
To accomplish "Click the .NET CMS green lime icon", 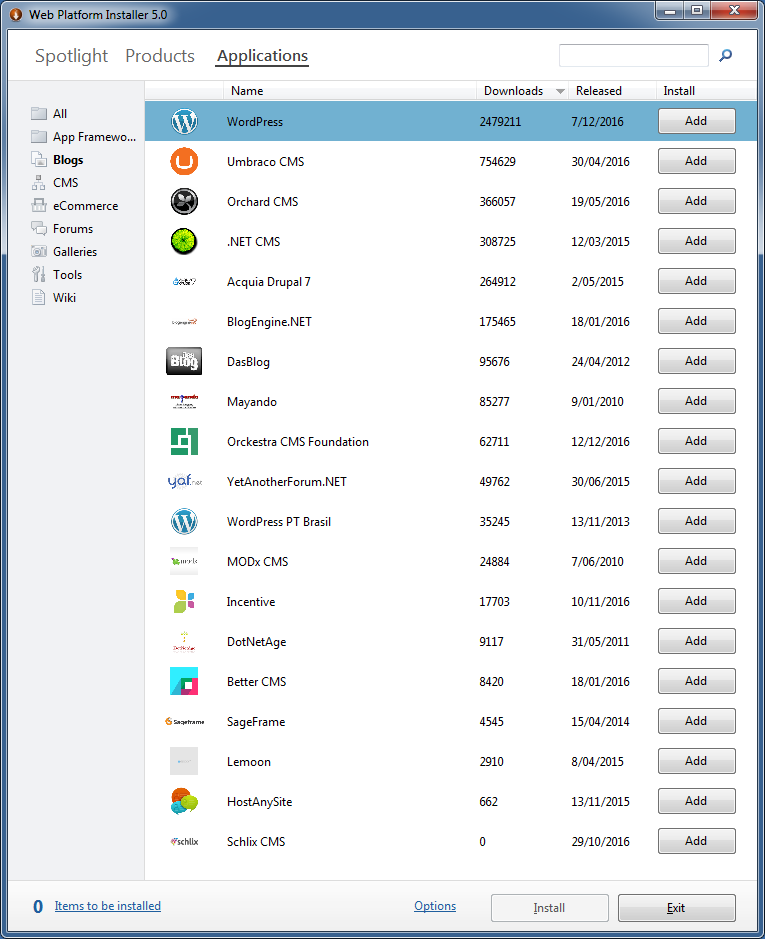I will 184,241.
